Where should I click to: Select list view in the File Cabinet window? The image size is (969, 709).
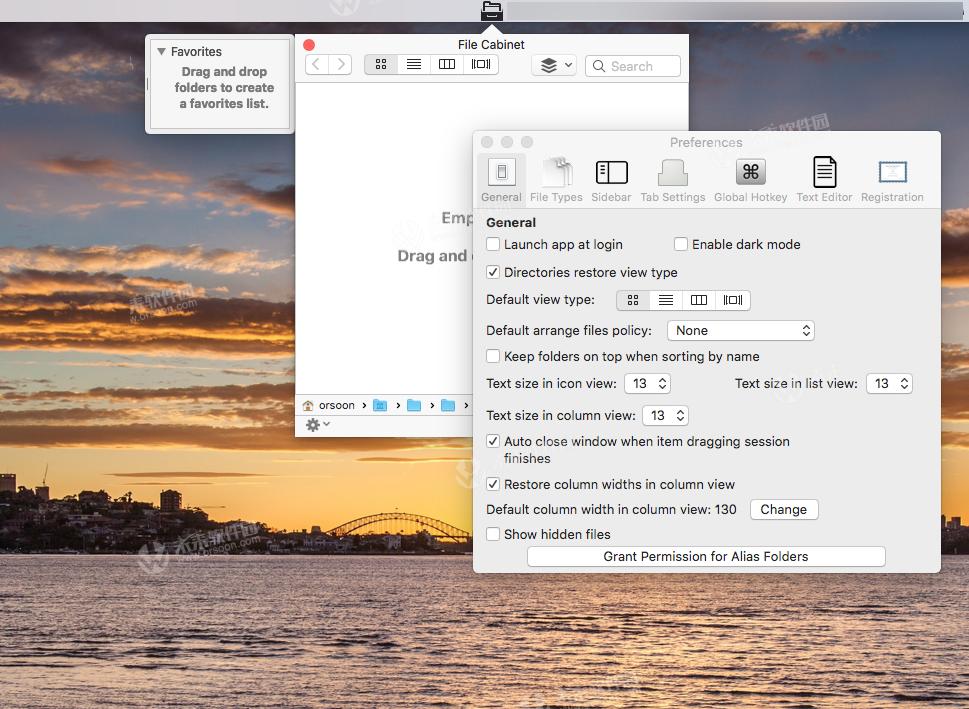tap(413, 64)
